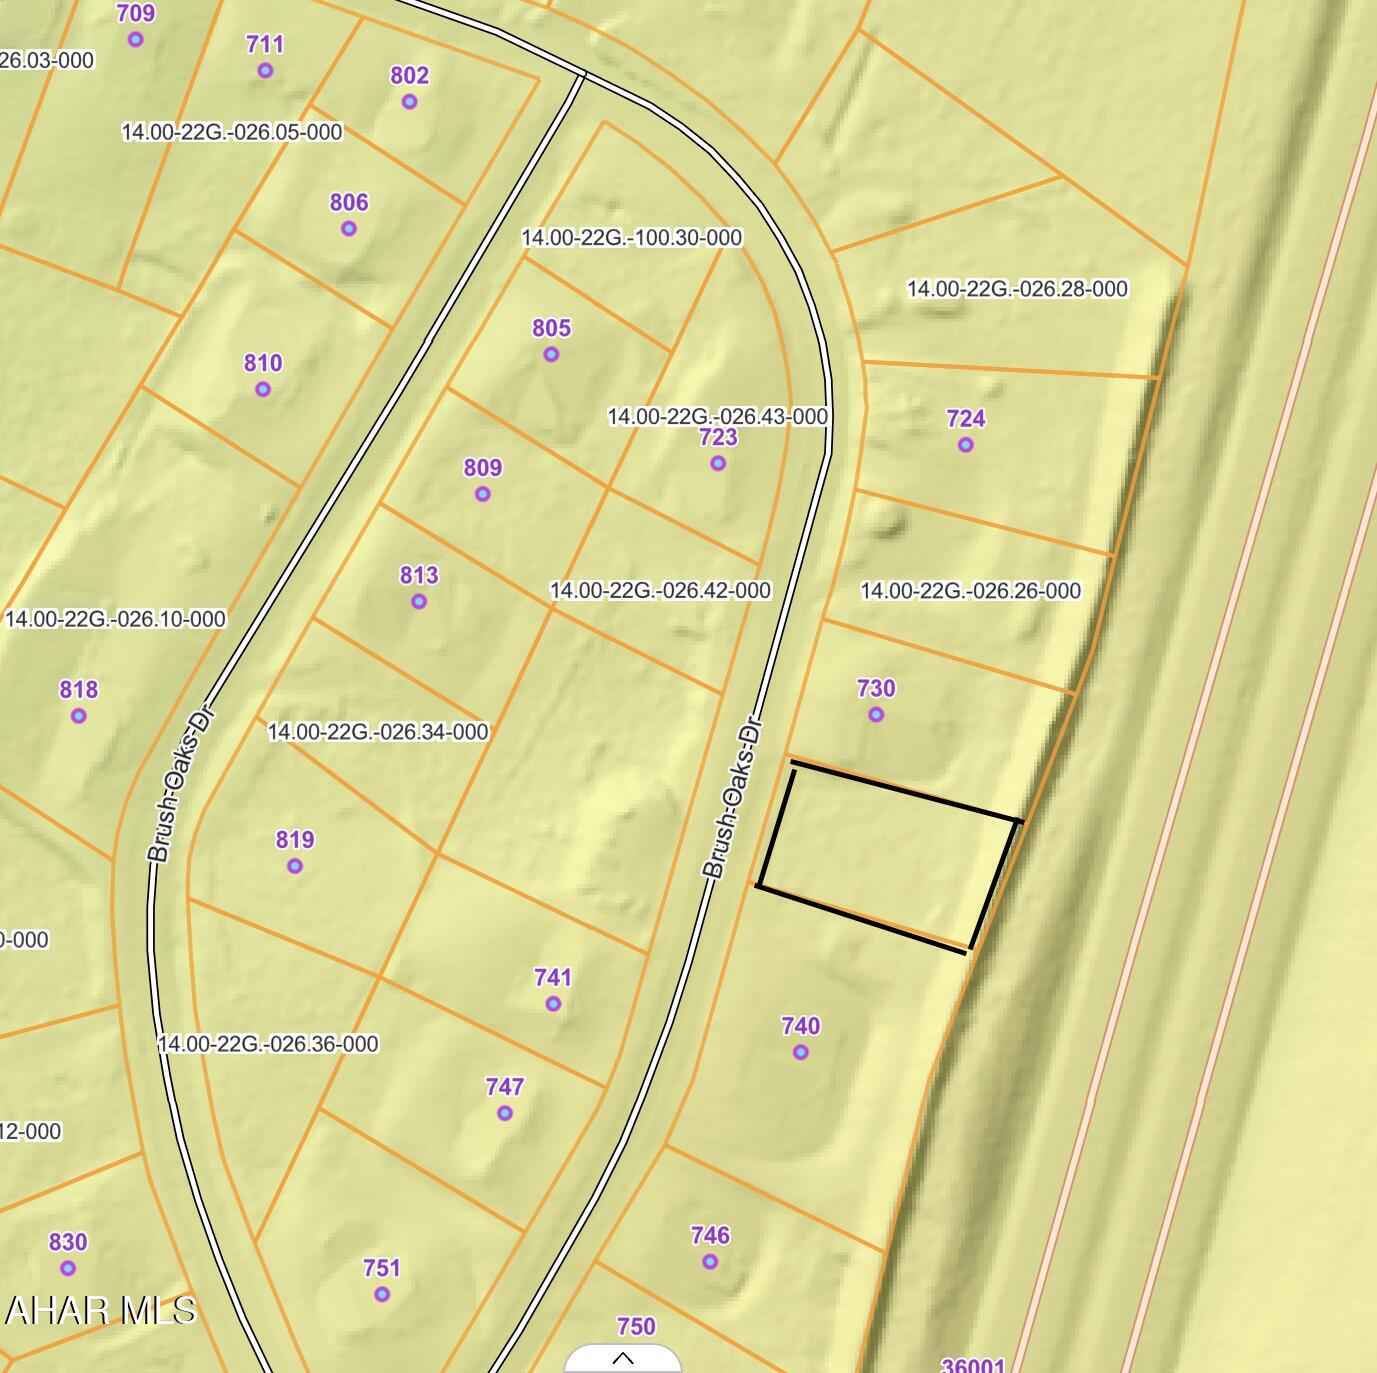The width and height of the screenshot is (1377, 1373).
Task: Click marker 724 near the right side
Action: tap(965, 445)
